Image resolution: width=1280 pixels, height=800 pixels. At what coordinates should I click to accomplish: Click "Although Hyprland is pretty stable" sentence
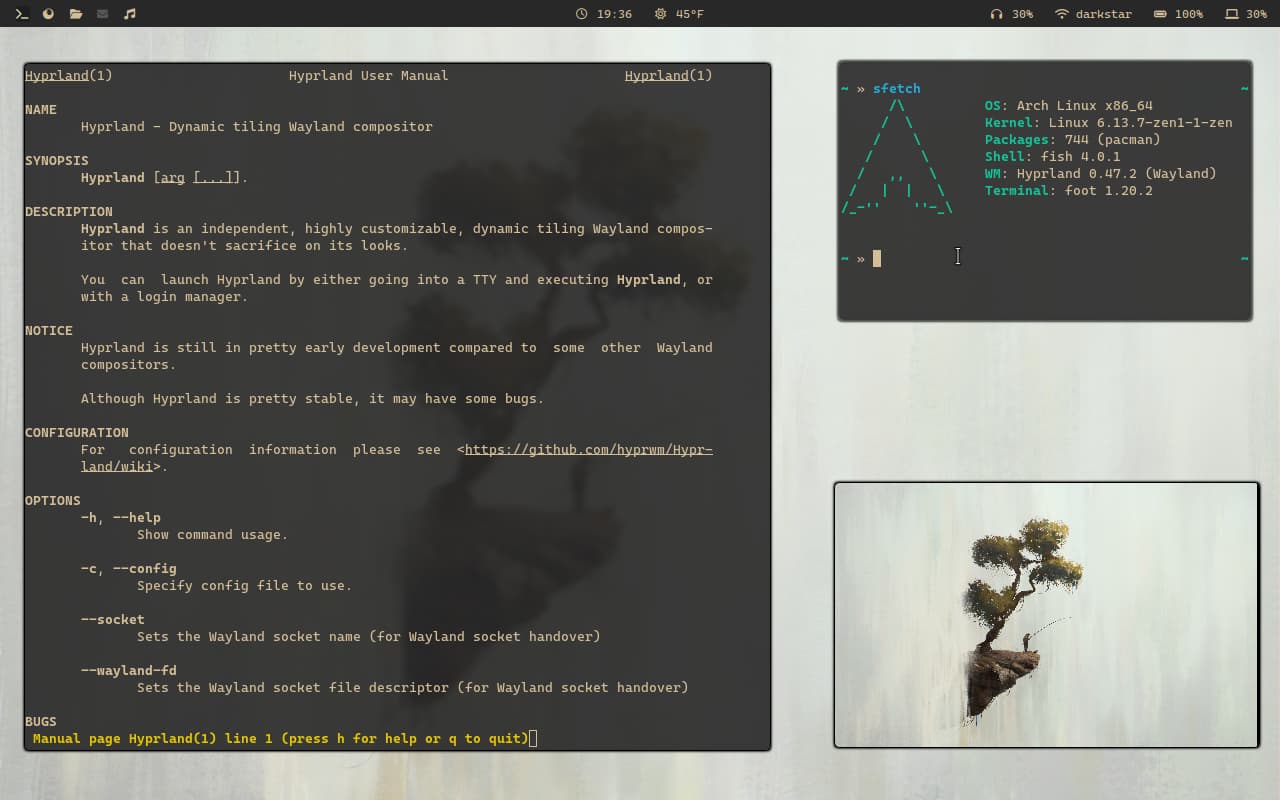(313, 399)
